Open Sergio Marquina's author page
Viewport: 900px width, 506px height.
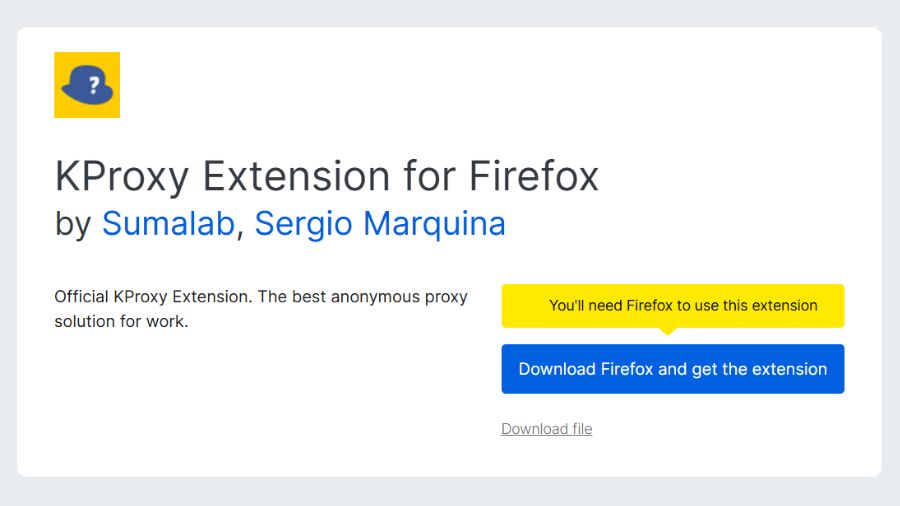[x=380, y=223]
